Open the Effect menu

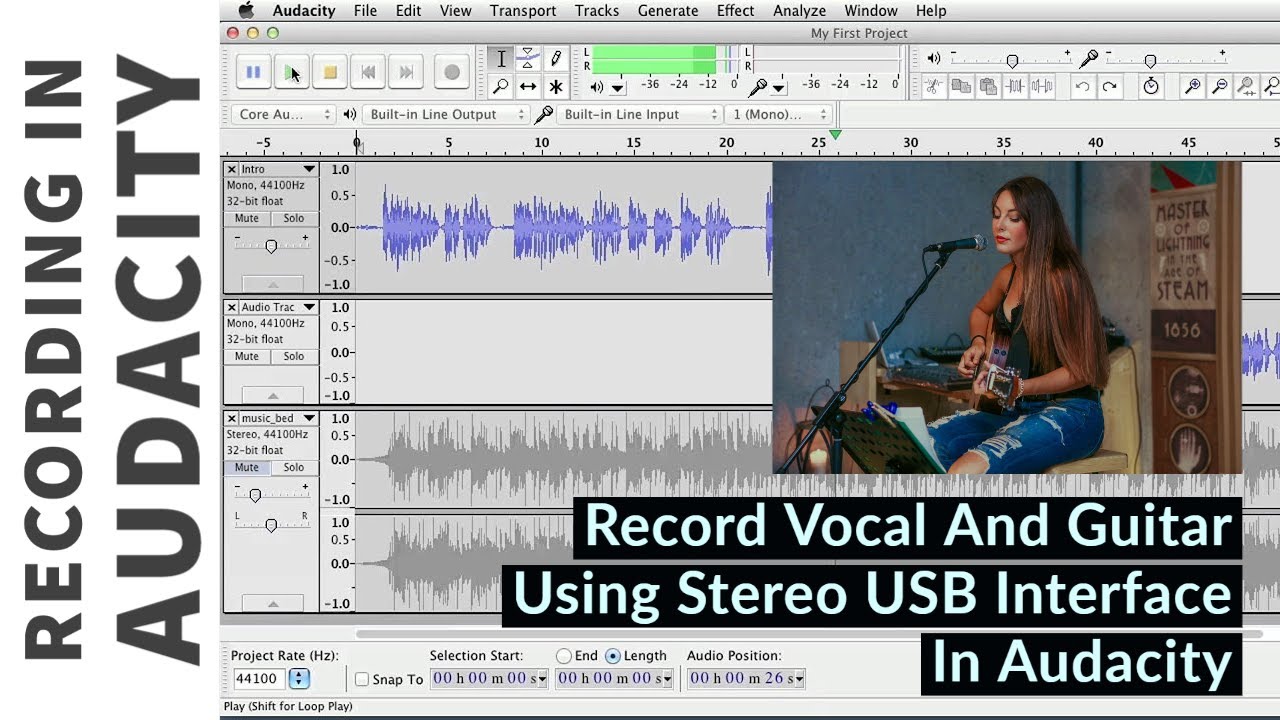point(735,11)
